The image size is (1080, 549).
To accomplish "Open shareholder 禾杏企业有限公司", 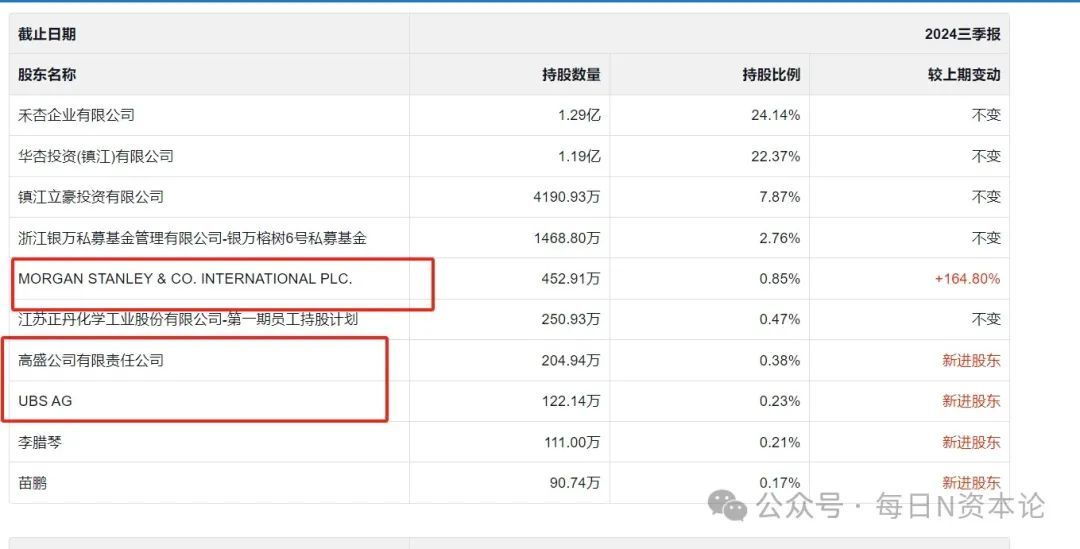I will point(76,115).
